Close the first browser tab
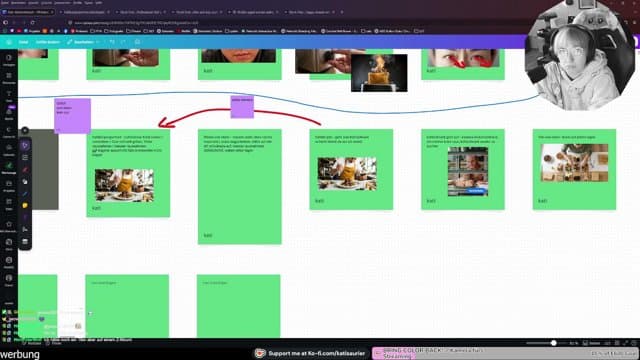640x360 pixels. 52,12
